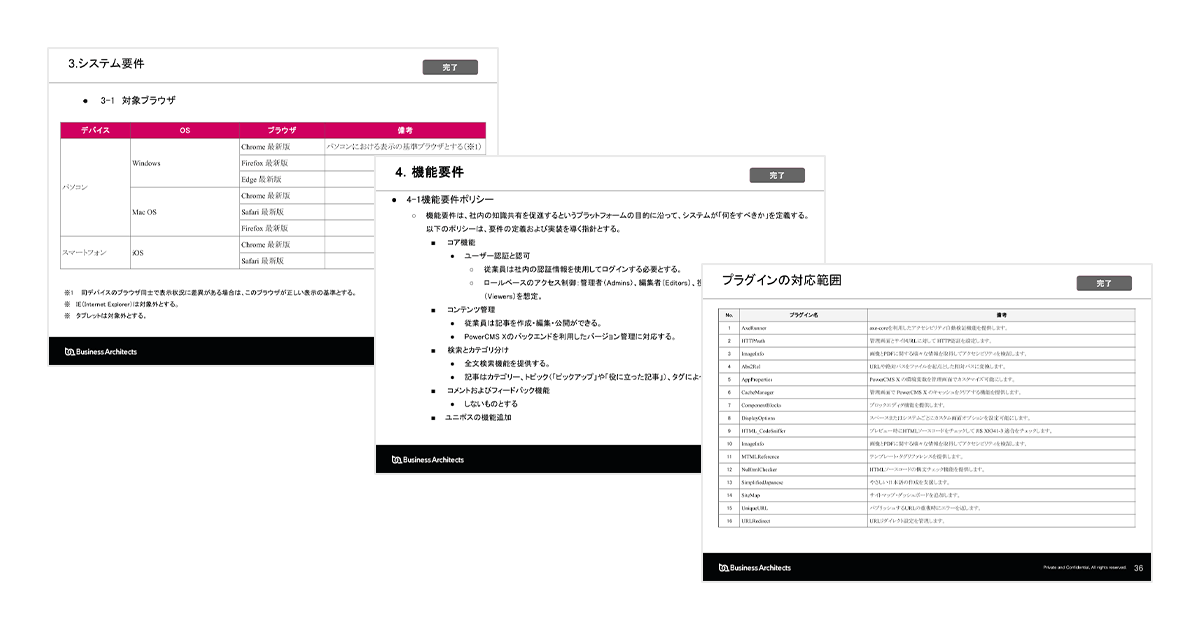Click 完了 on the プラグインの対応範囲 page
The image size is (1200, 630).
1104,283
